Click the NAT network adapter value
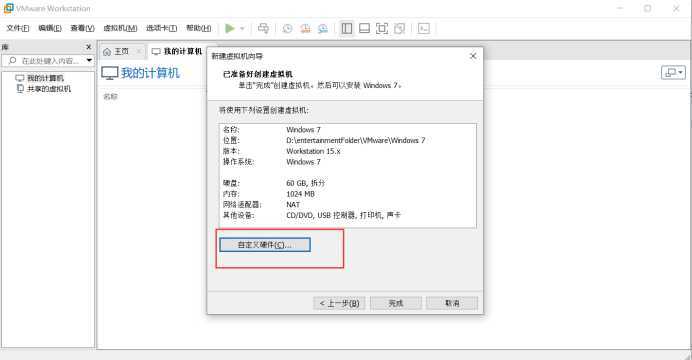Screen dimensions: 692x360 click(x=293, y=205)
